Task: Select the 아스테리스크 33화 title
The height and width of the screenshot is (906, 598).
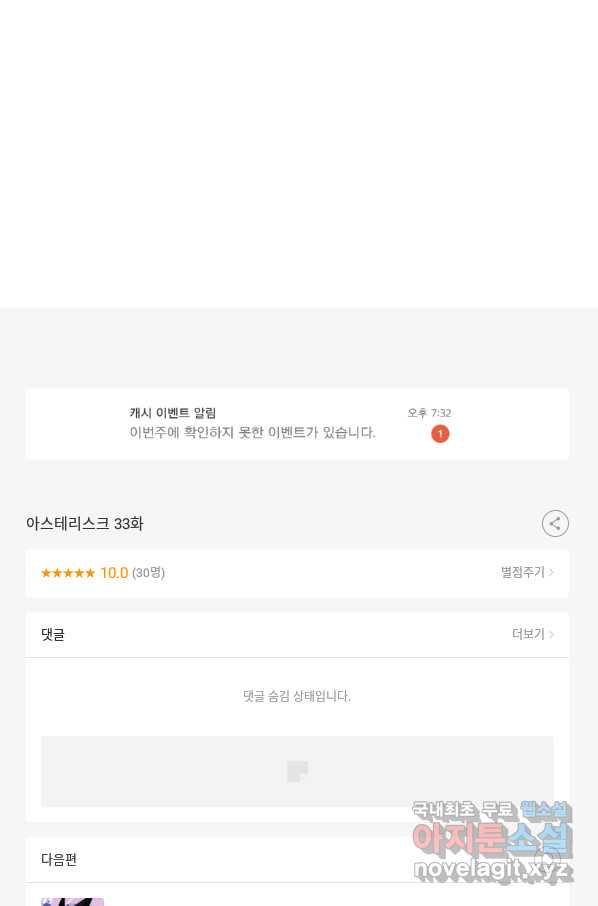Action: coord(84,523)
